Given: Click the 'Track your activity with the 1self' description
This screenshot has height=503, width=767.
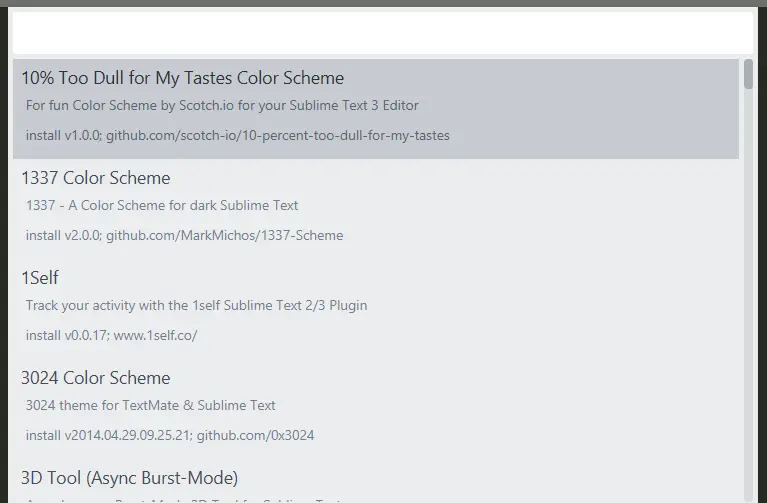Looking at the screenshot, I should [196, 305].
